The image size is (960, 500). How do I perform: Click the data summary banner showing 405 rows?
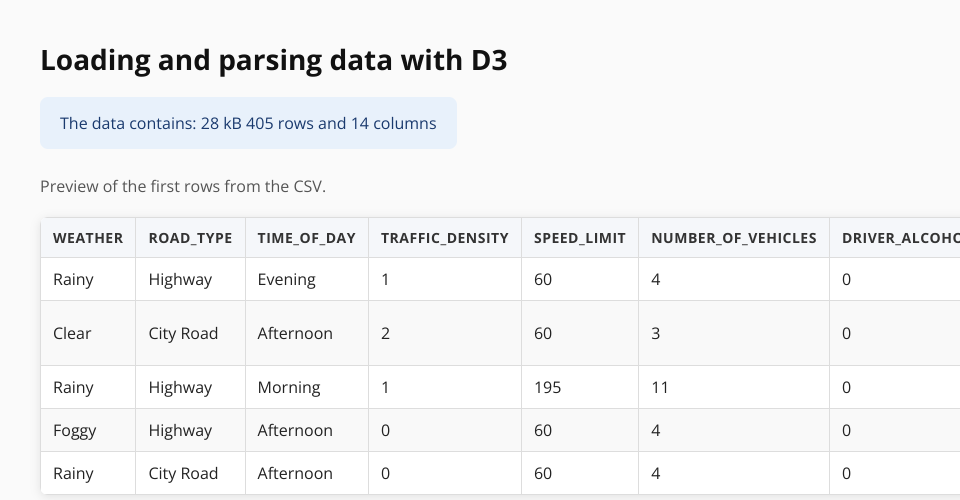tap(248, 124)
